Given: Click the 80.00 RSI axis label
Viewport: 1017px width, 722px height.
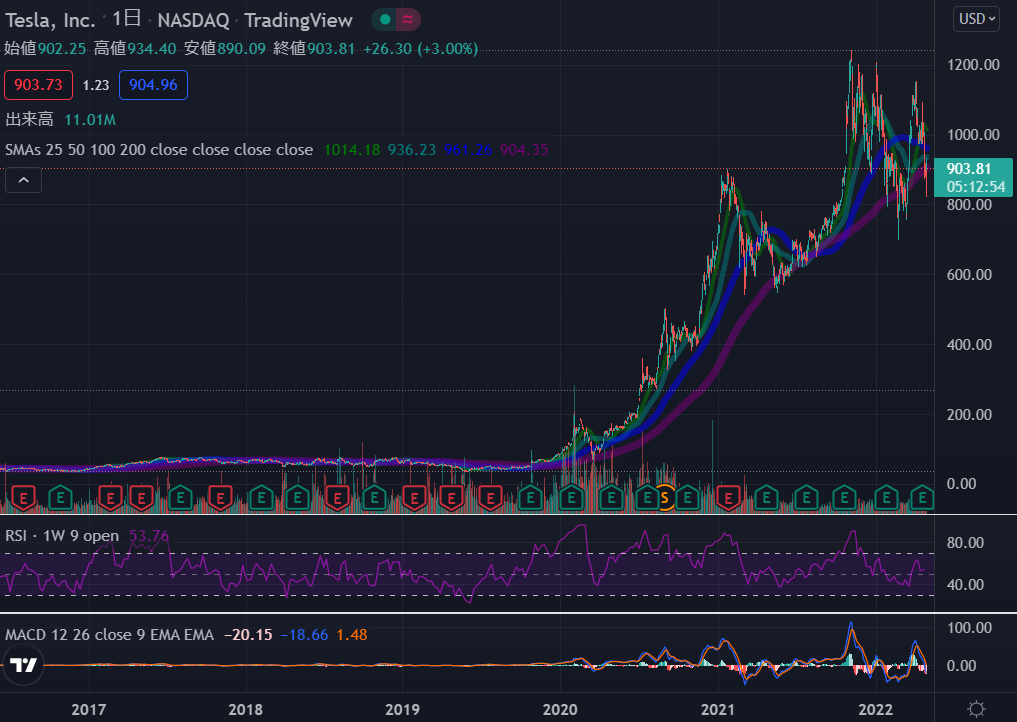Looking at the screenshot, I should (965, 543).
